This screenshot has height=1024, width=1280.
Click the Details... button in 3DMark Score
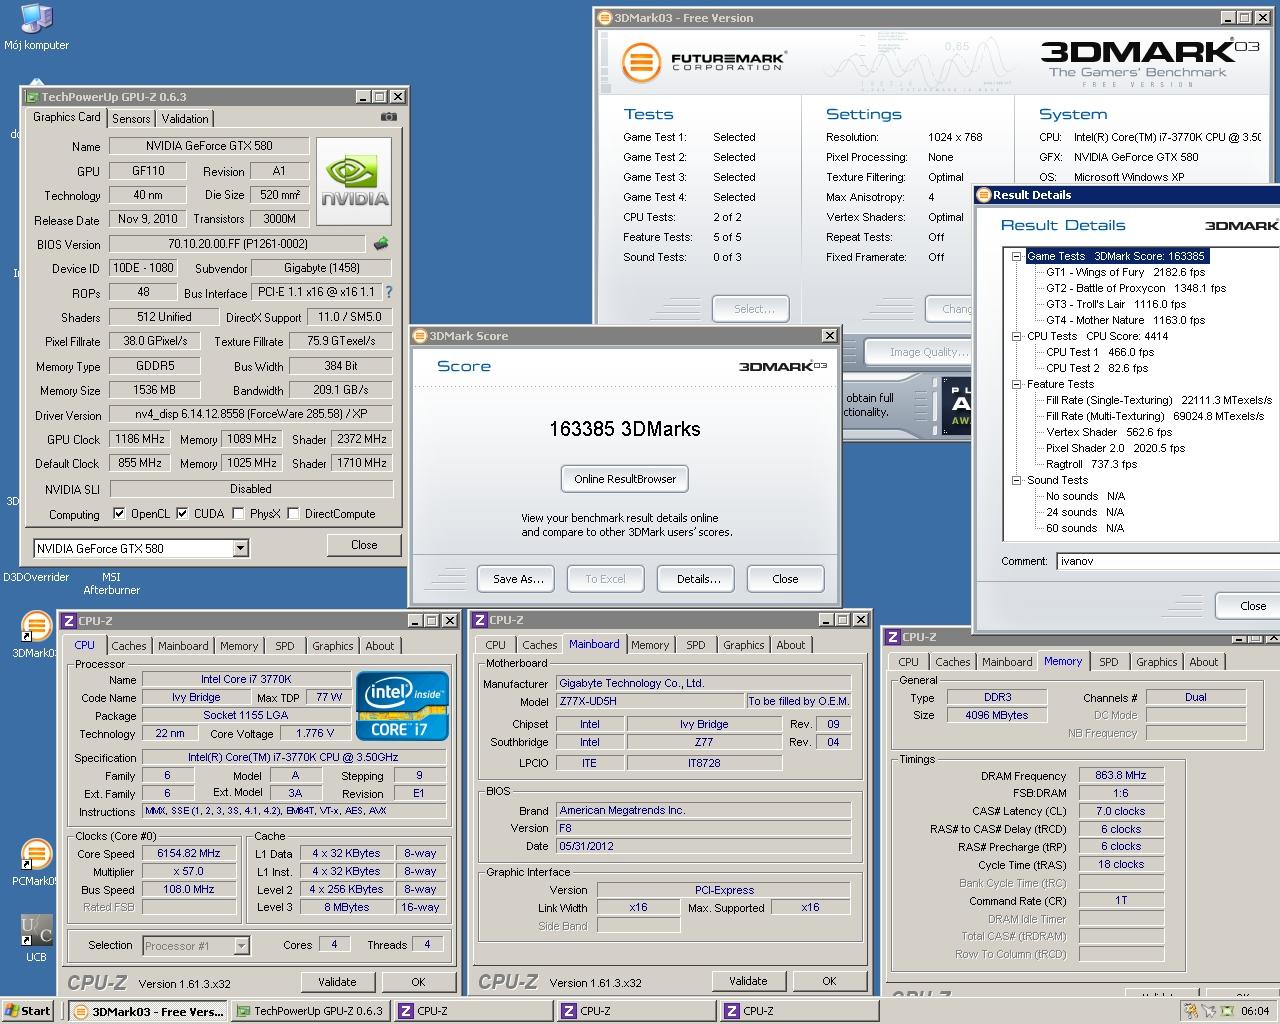(698, 578)
